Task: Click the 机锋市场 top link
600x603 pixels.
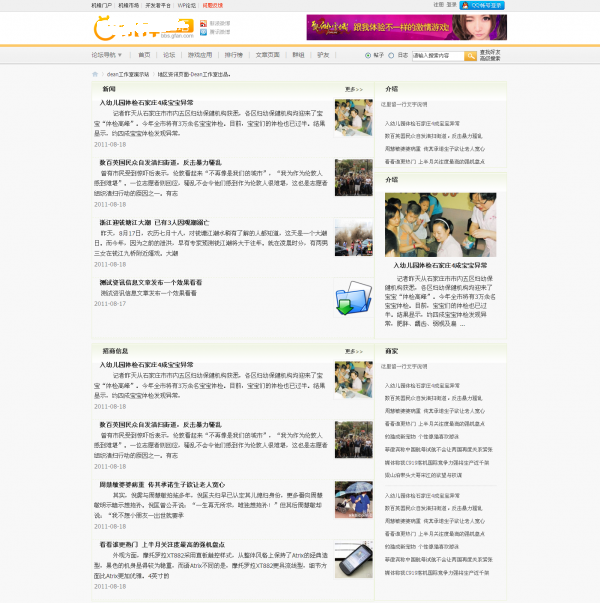Action: click(128, 5)
